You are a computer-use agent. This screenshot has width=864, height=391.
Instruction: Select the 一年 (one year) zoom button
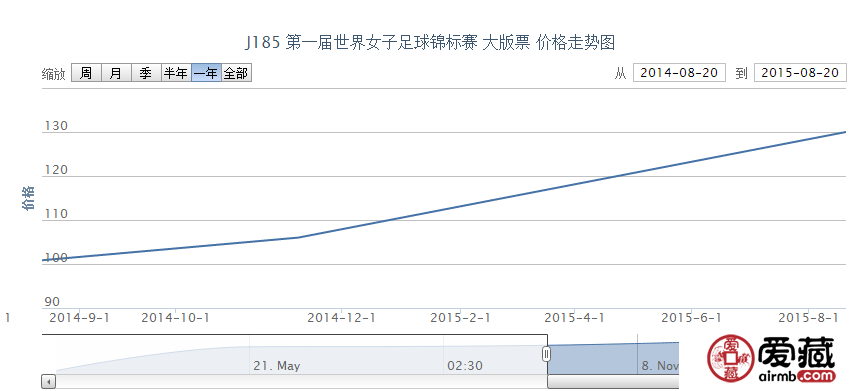coord(206,73)
